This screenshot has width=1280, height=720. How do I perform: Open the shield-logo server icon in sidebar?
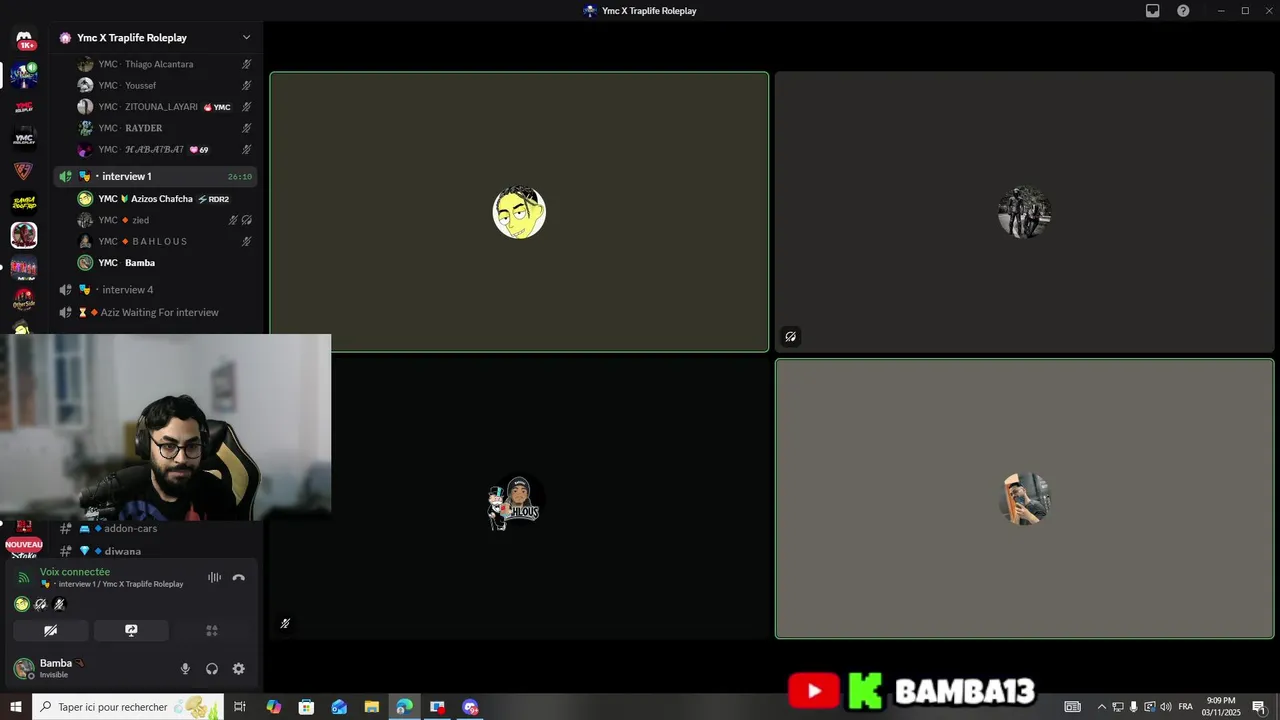[24, 171]
